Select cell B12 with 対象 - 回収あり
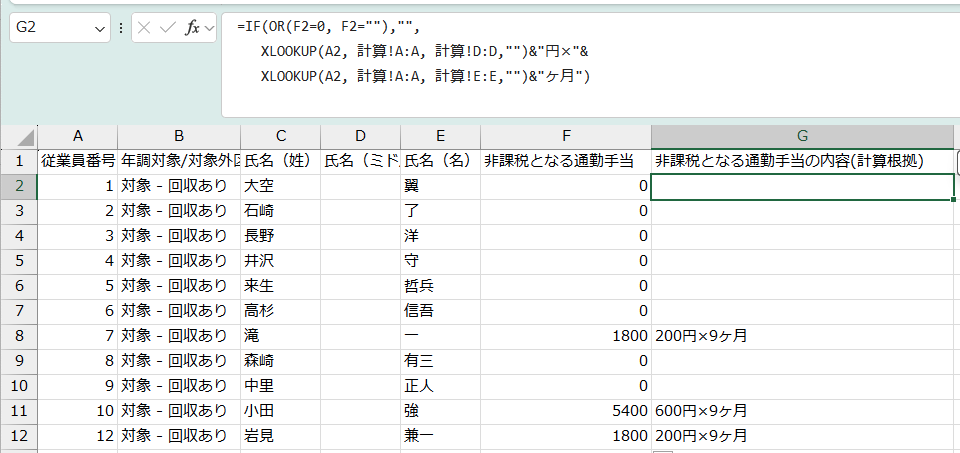The width and height of the screenshot is (960, 453). point(178,436)
